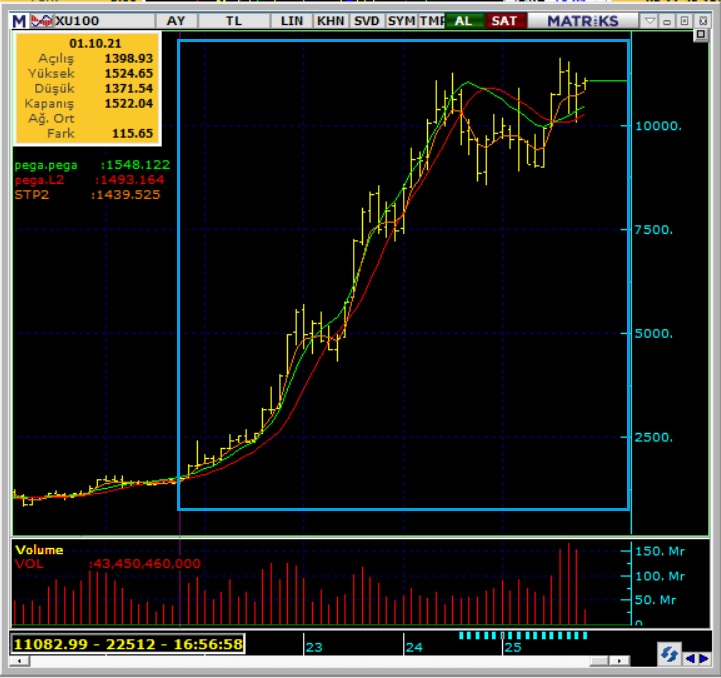Image resolution: width=721 pixels, height=678 pixels.
Task: Click the horizontal scrollbar right arrow
Action: click(621, 661)
